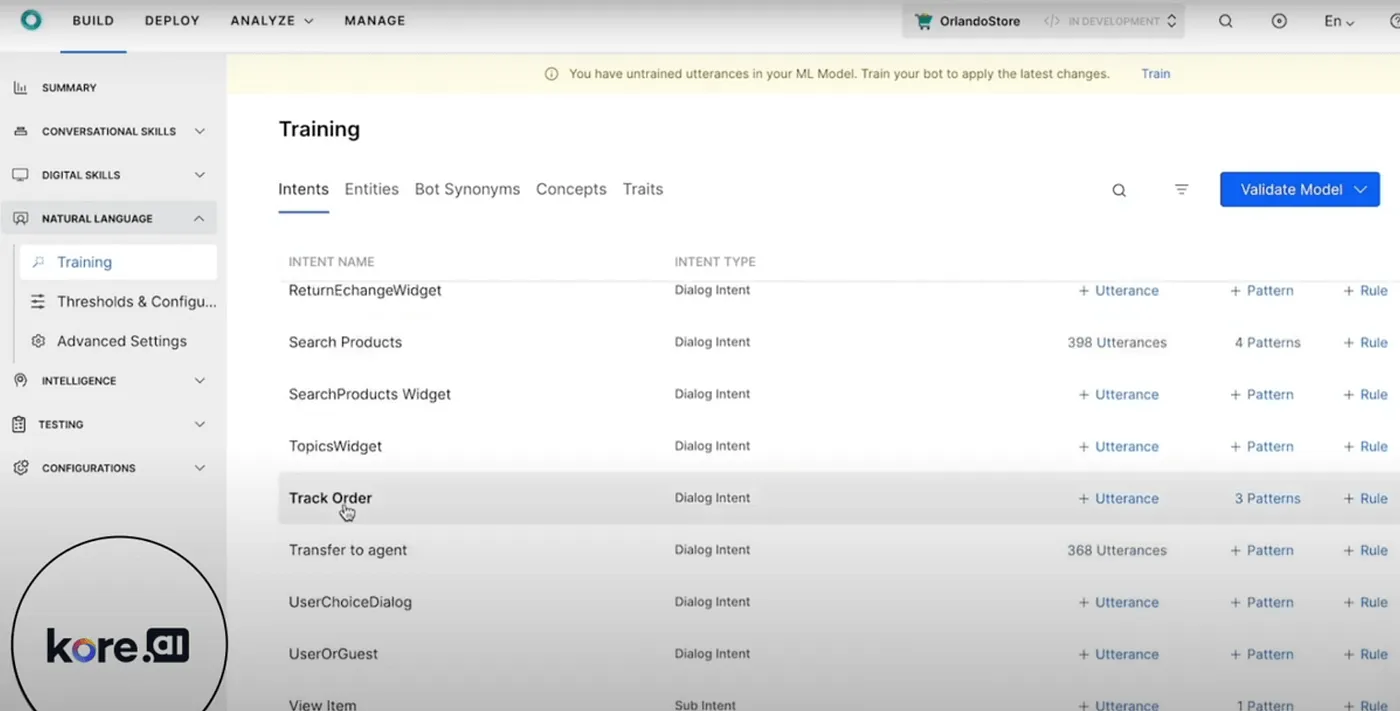Expand Testing section
Viewport: 1400px width, 711px height.
point(200,424)
